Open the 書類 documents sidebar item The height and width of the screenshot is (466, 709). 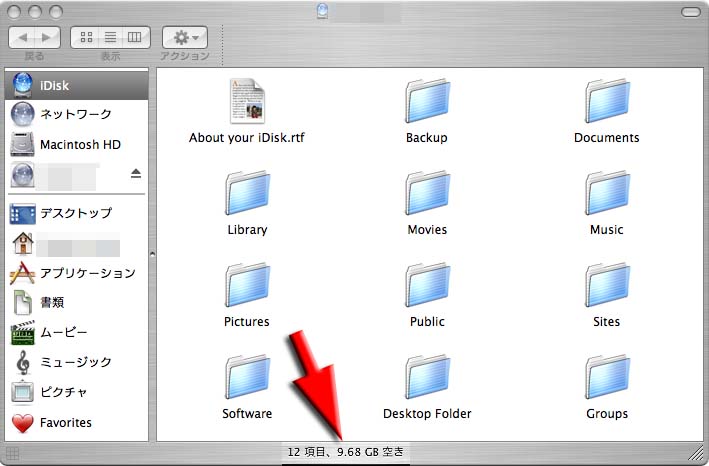[x=76, y=302]
